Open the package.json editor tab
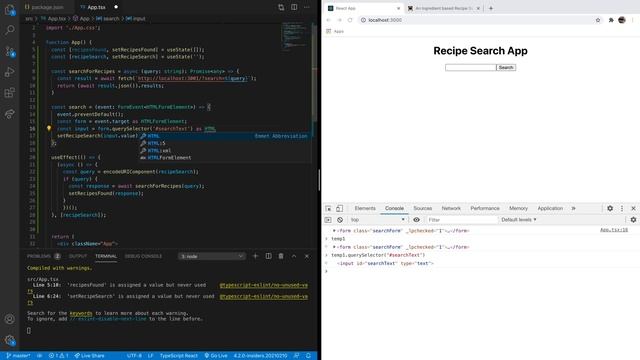The height and width of the screenshot is (360, 640). pos(48,7)
